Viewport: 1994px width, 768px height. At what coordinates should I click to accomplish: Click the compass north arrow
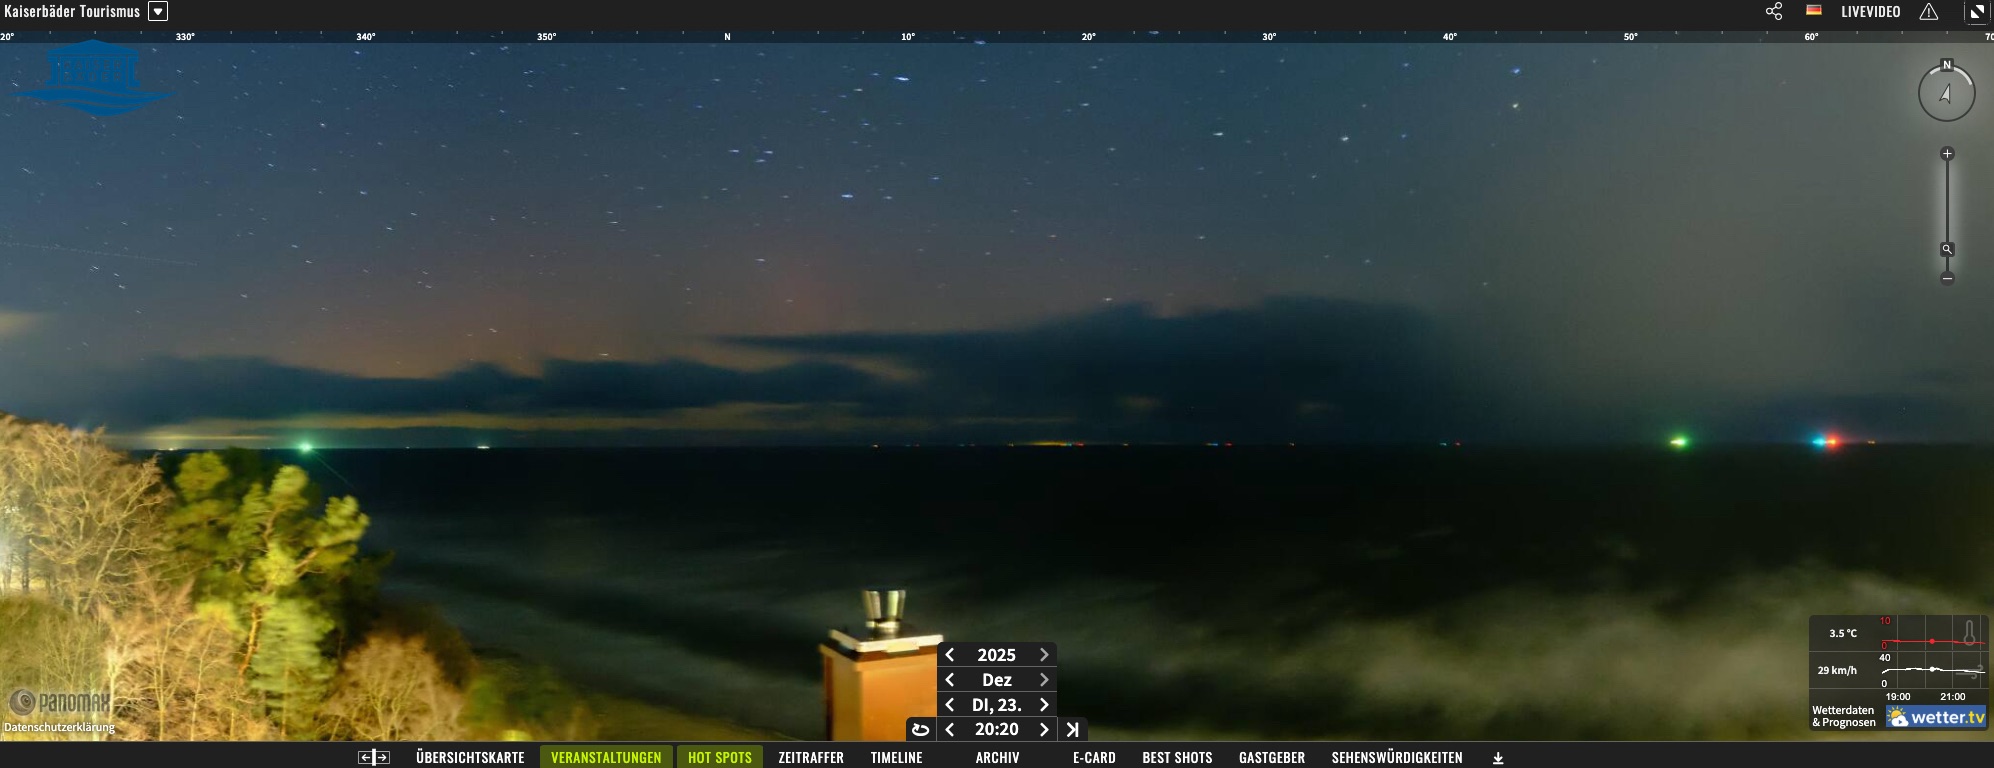point(1946,93)
